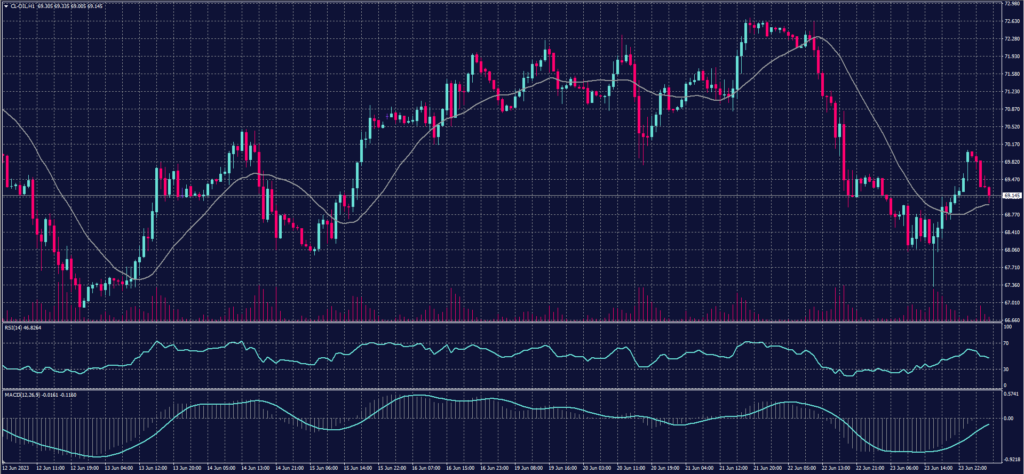Viewport: 1024px width, 474px height.
Task: Click the RSI 70 level label
Action: tap(1005, 342)
